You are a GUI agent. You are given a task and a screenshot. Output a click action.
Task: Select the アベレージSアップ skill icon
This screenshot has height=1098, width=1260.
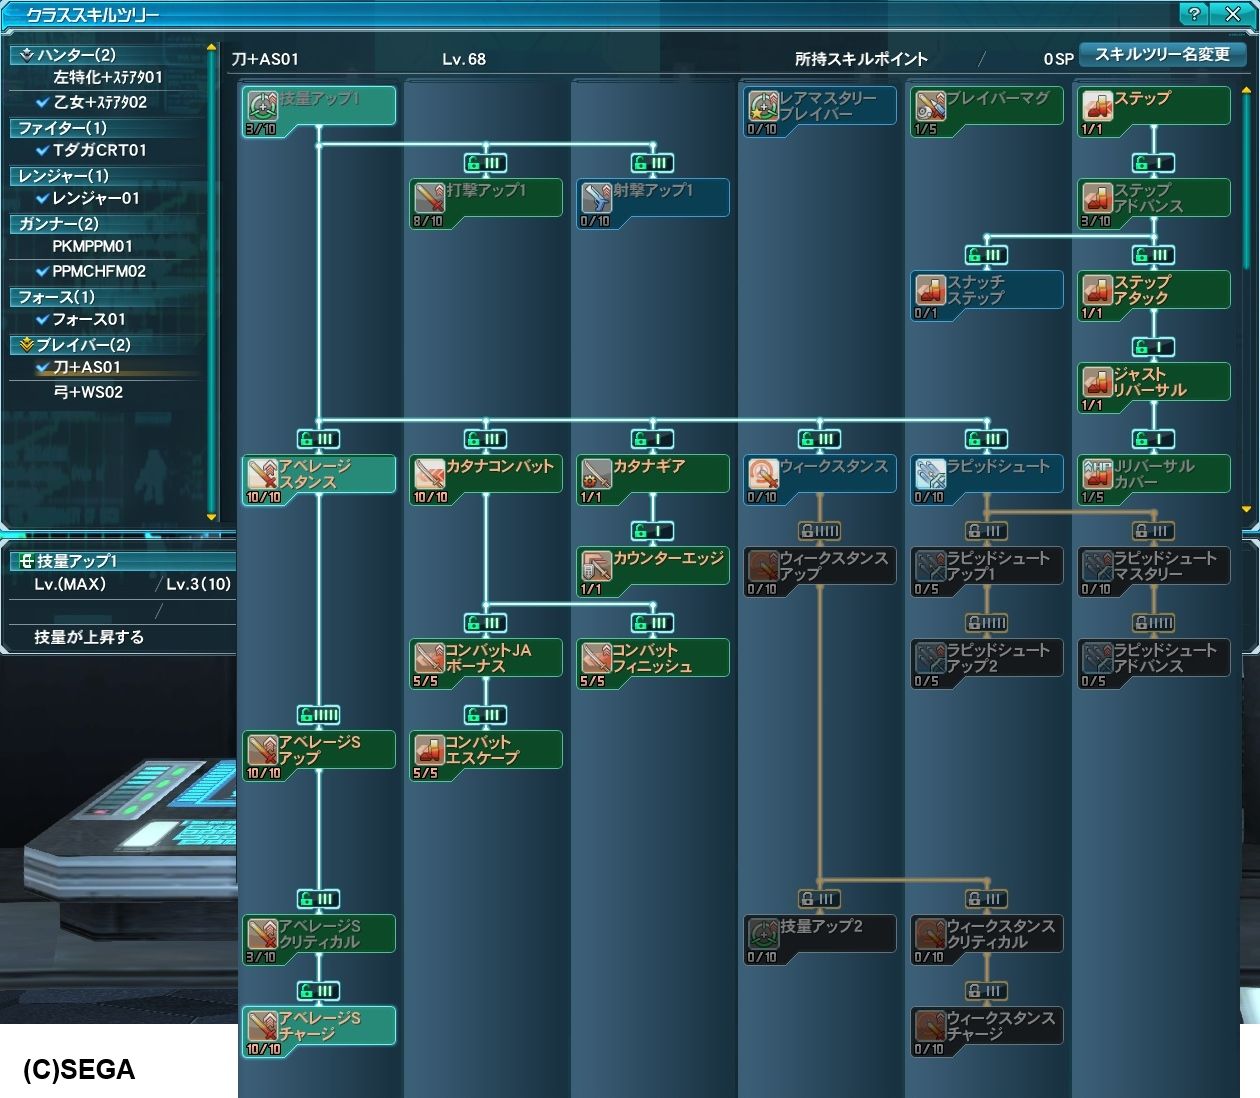click(x=263, y=749)
